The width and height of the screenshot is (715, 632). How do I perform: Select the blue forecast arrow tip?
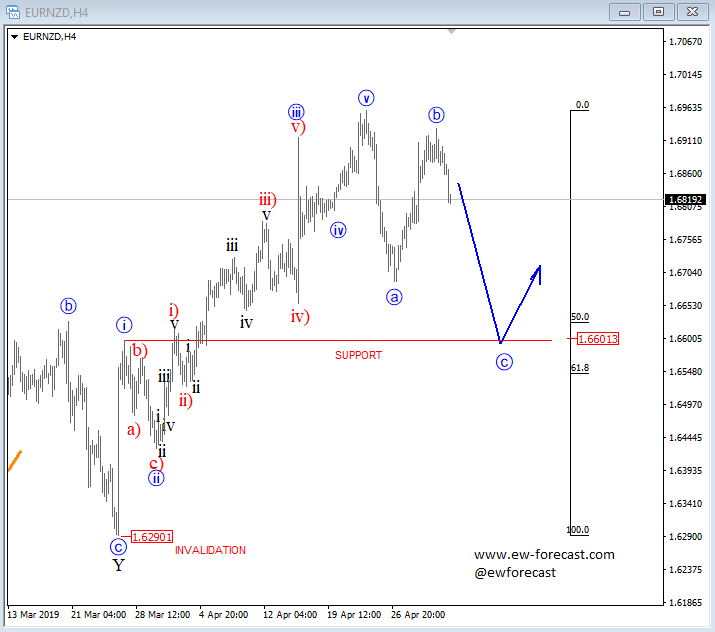pos(539,268)
